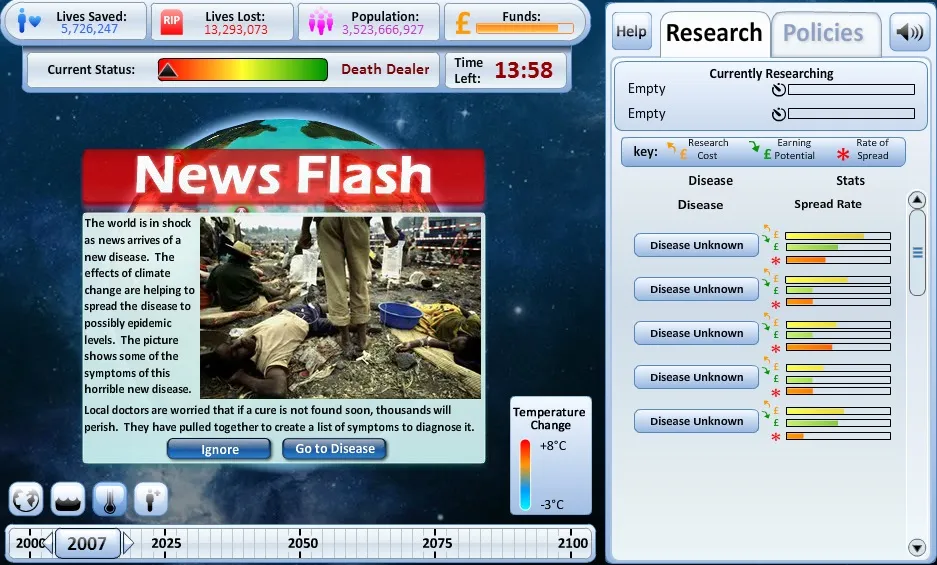Click the disease list scroll down arrow
937x565 pixels.
coord(917,546)
